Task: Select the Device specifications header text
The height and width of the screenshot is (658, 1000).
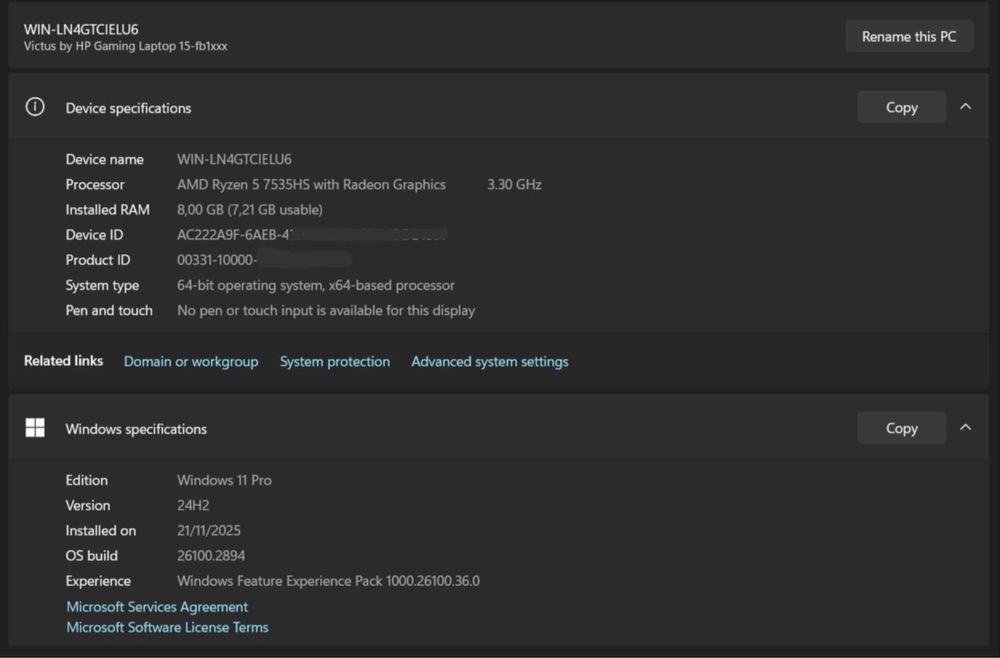Action: click(128, 108)
